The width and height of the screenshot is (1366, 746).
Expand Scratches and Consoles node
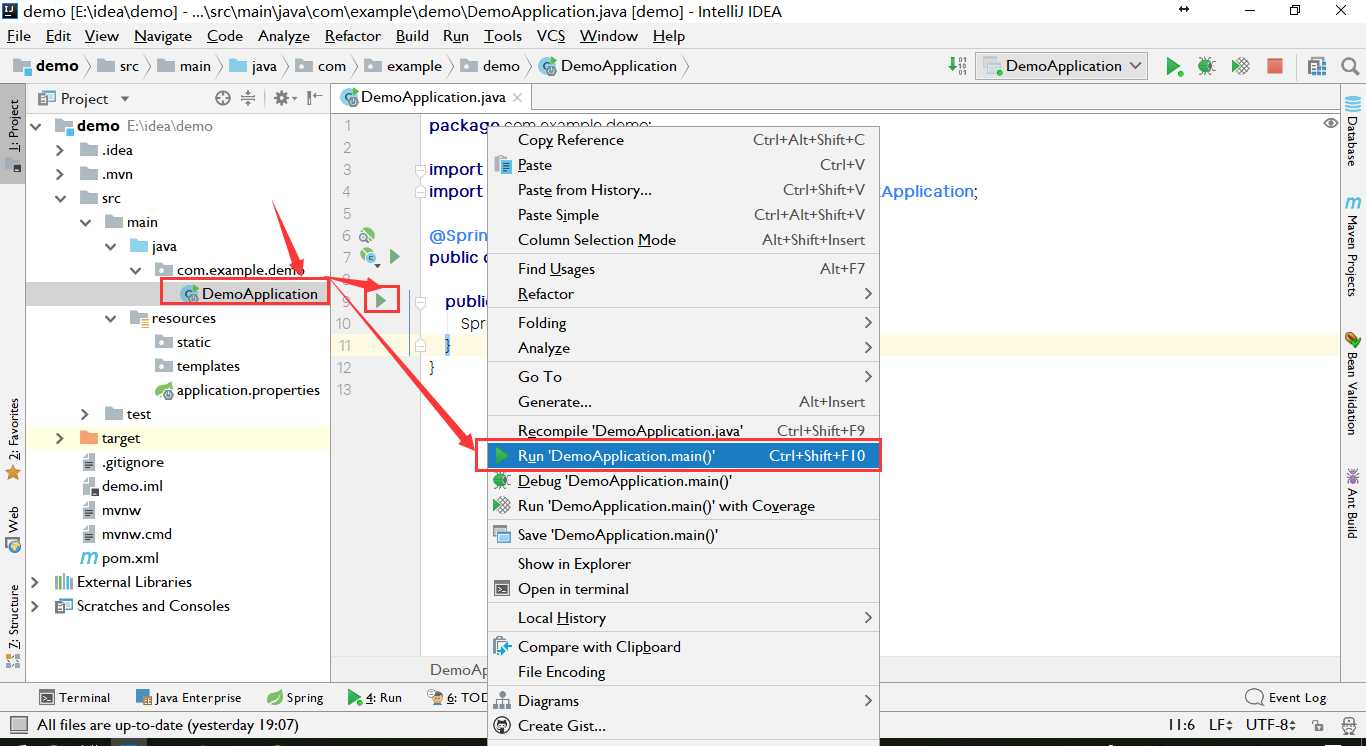35,606
